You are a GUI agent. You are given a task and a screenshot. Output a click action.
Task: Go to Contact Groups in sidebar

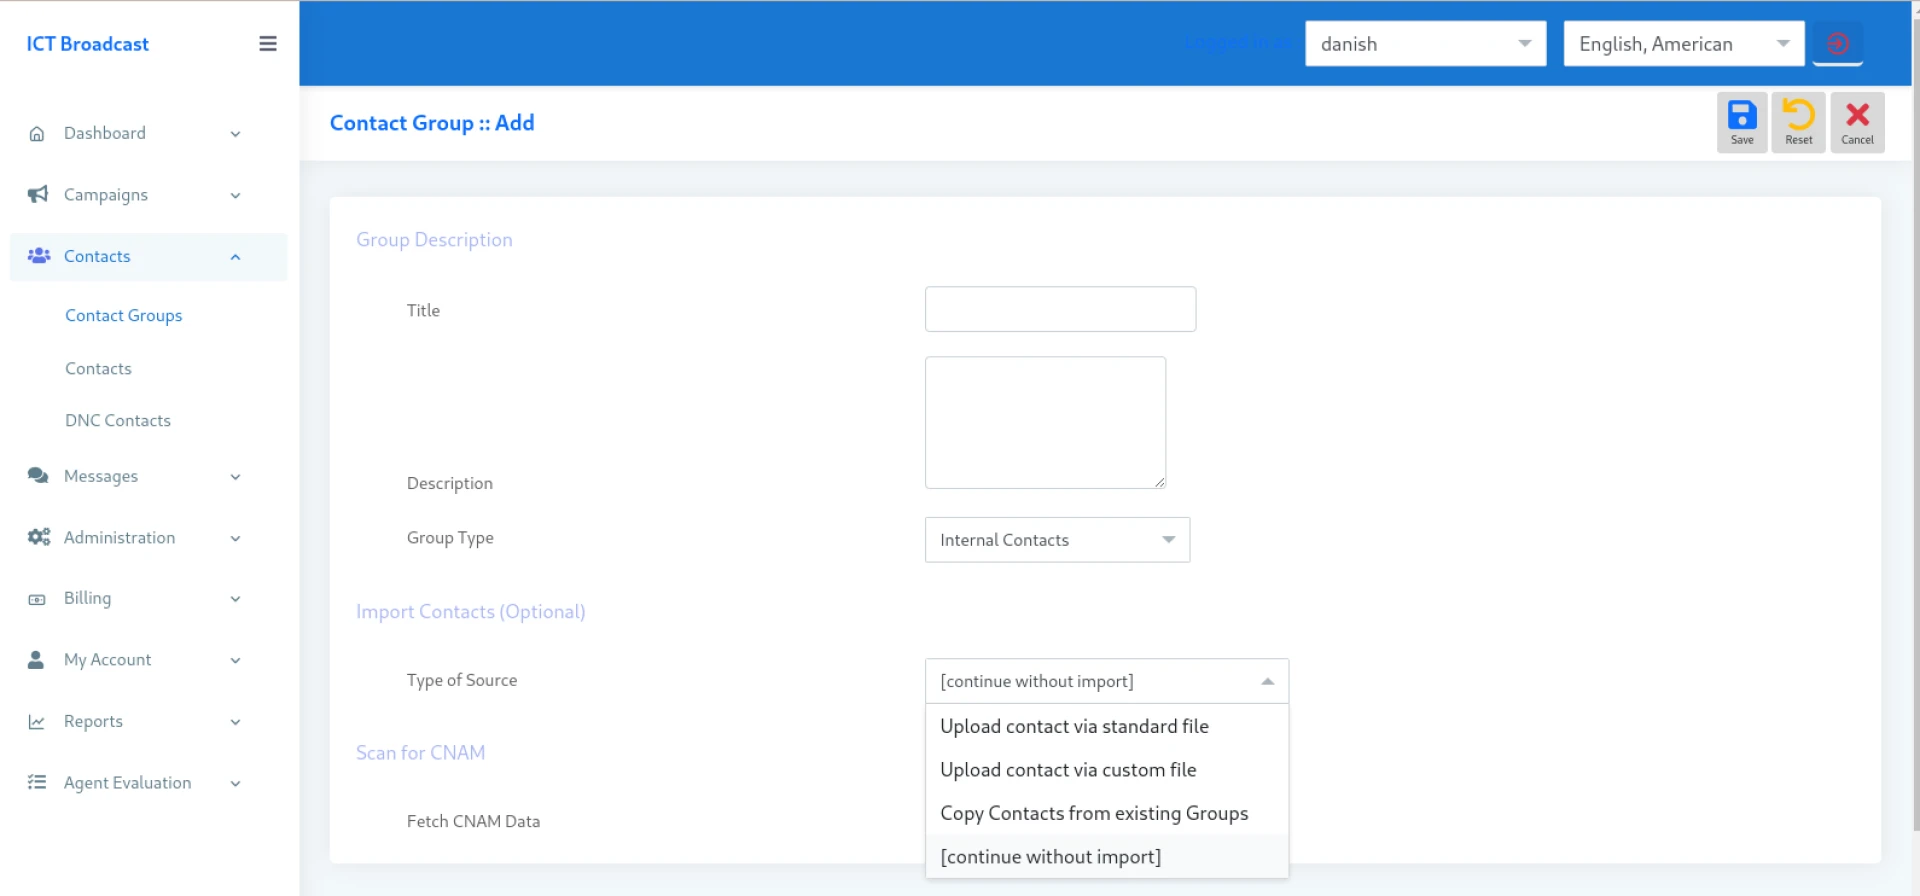124,316
